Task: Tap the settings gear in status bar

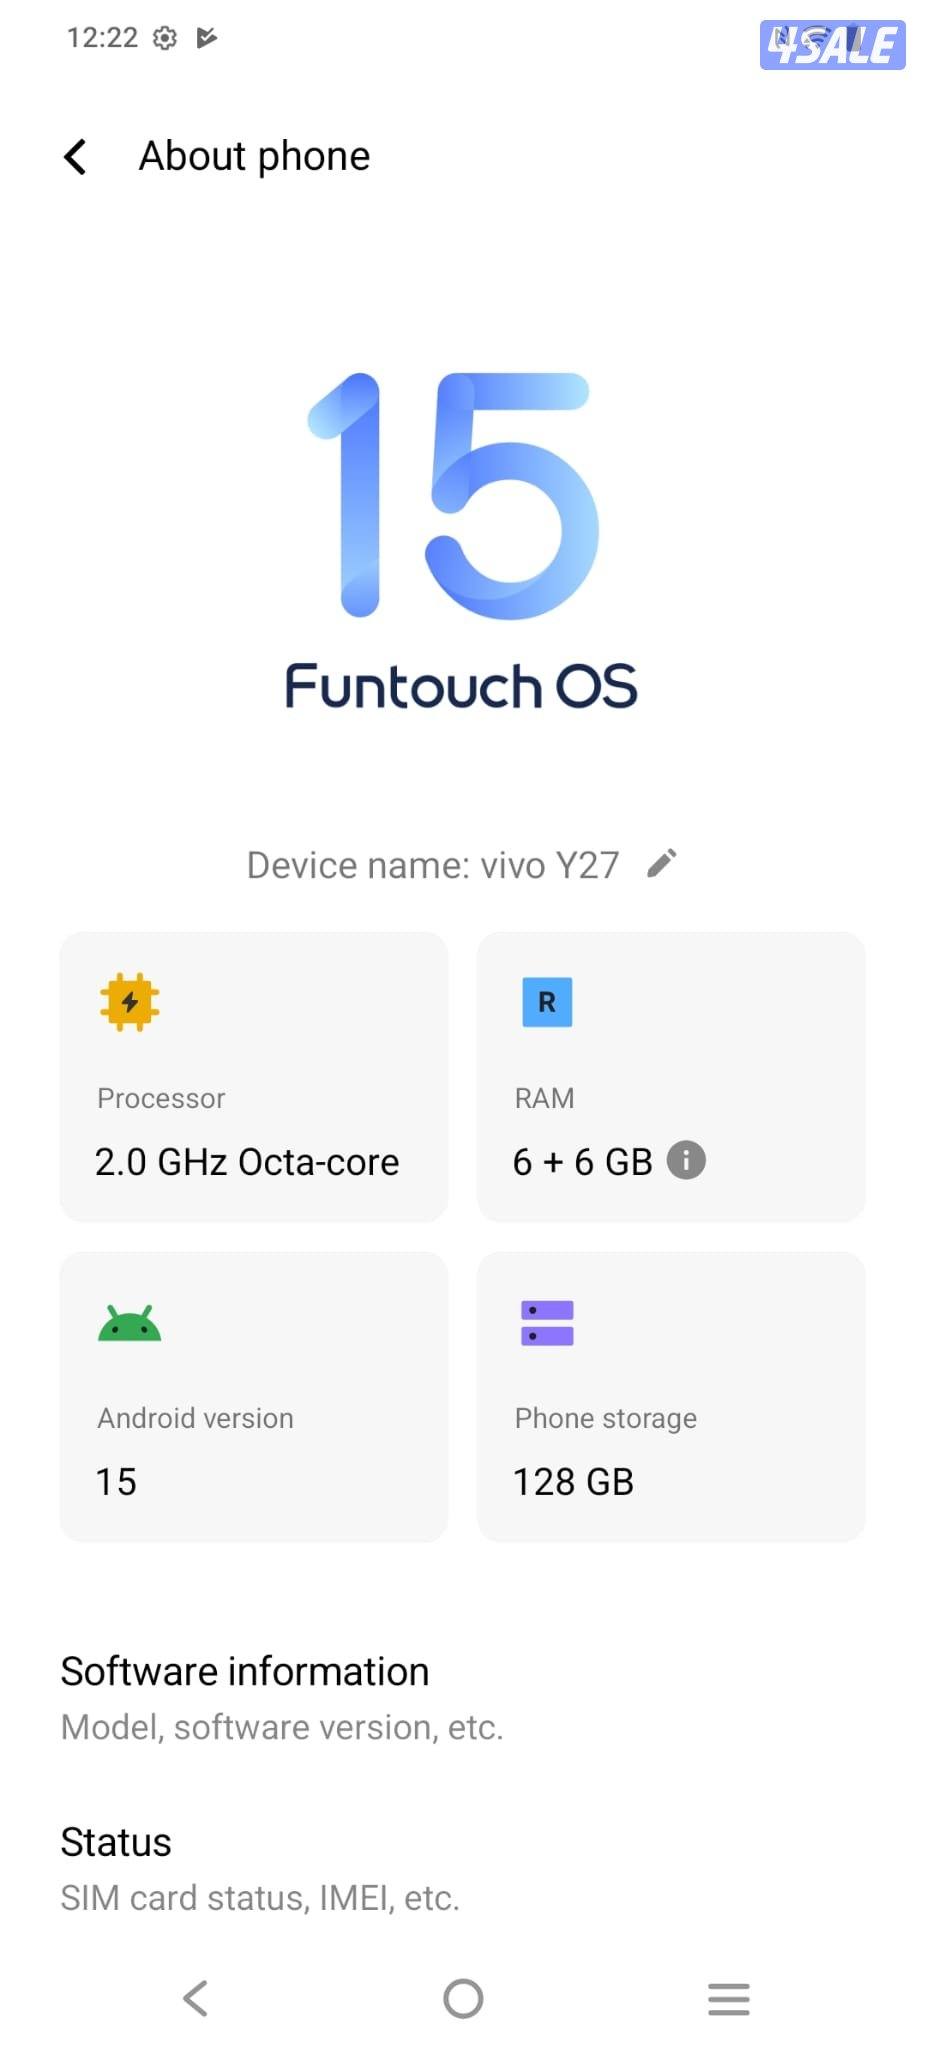Action: [x=163, y=38]
